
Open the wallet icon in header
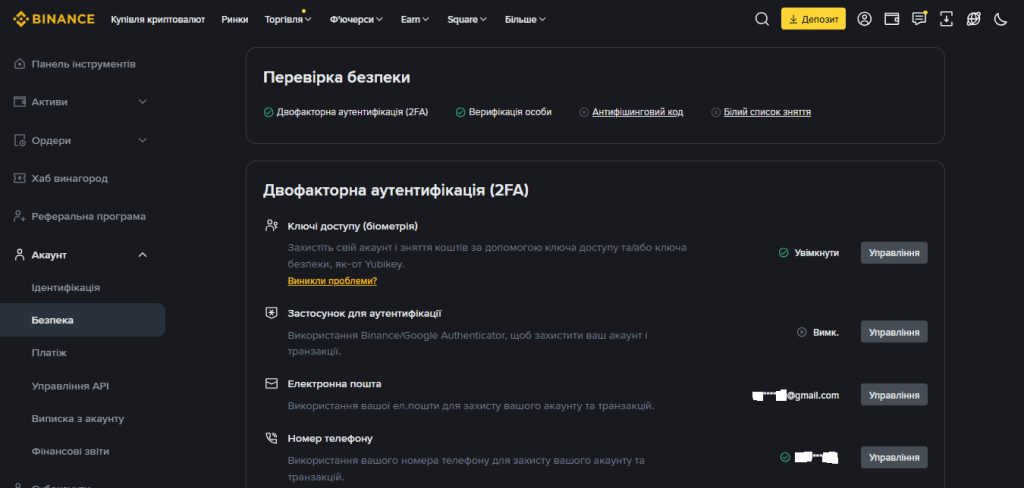pos(891,19)
